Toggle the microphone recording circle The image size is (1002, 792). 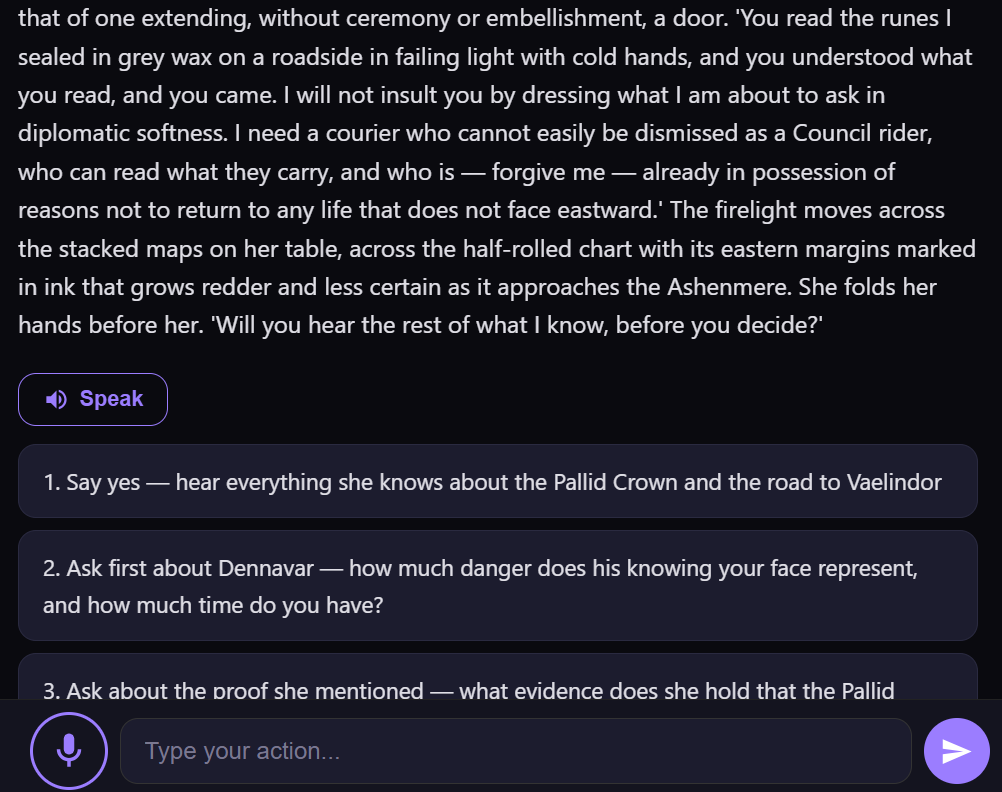click(68, 750)
